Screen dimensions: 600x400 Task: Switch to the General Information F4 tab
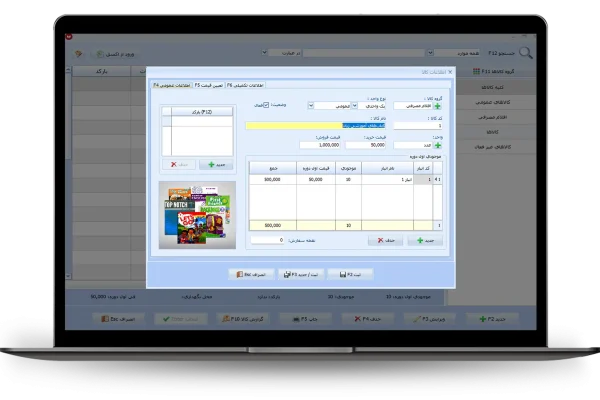tap(171, 86)
